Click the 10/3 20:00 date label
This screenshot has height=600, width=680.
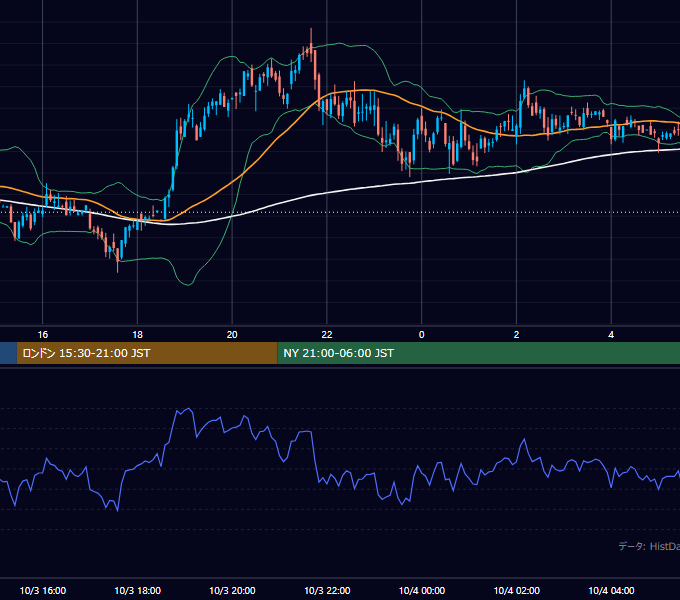(232, 590)
